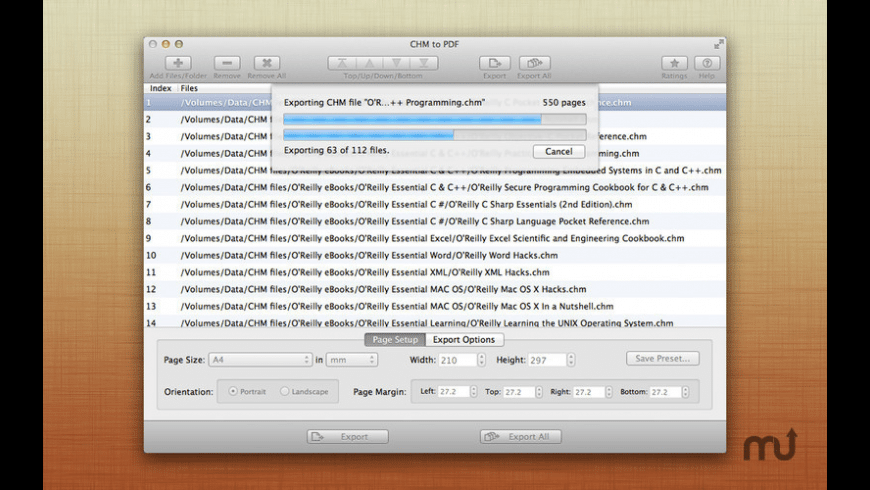Click the Right margin field 27.2

(x=589, y=392)
